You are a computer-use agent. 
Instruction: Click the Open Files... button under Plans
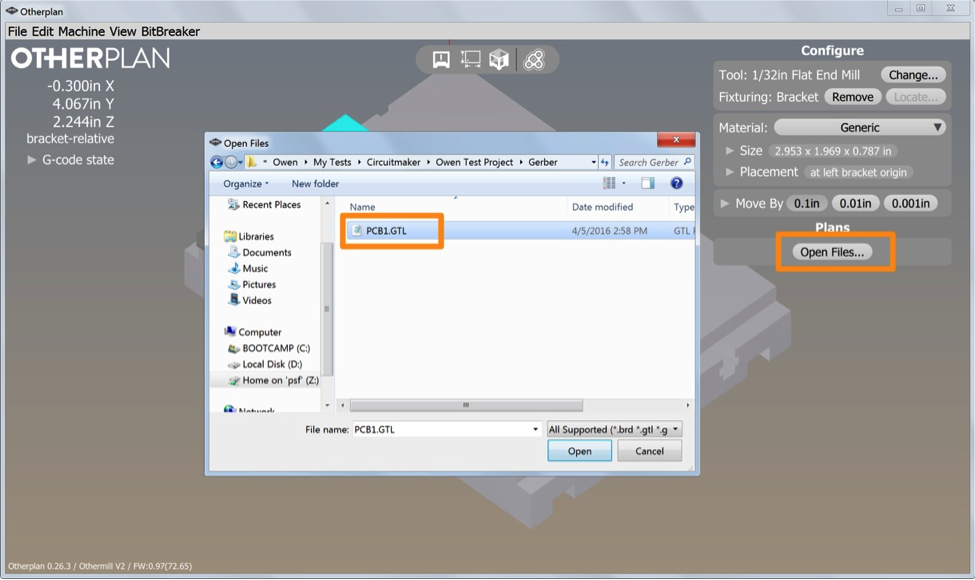coord(832,252)
